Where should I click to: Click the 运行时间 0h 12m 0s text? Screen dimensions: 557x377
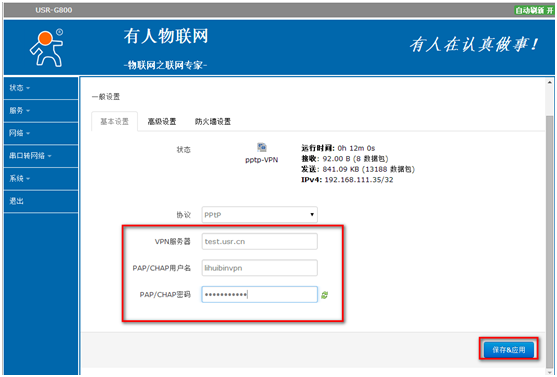click(x=338, y=148)
